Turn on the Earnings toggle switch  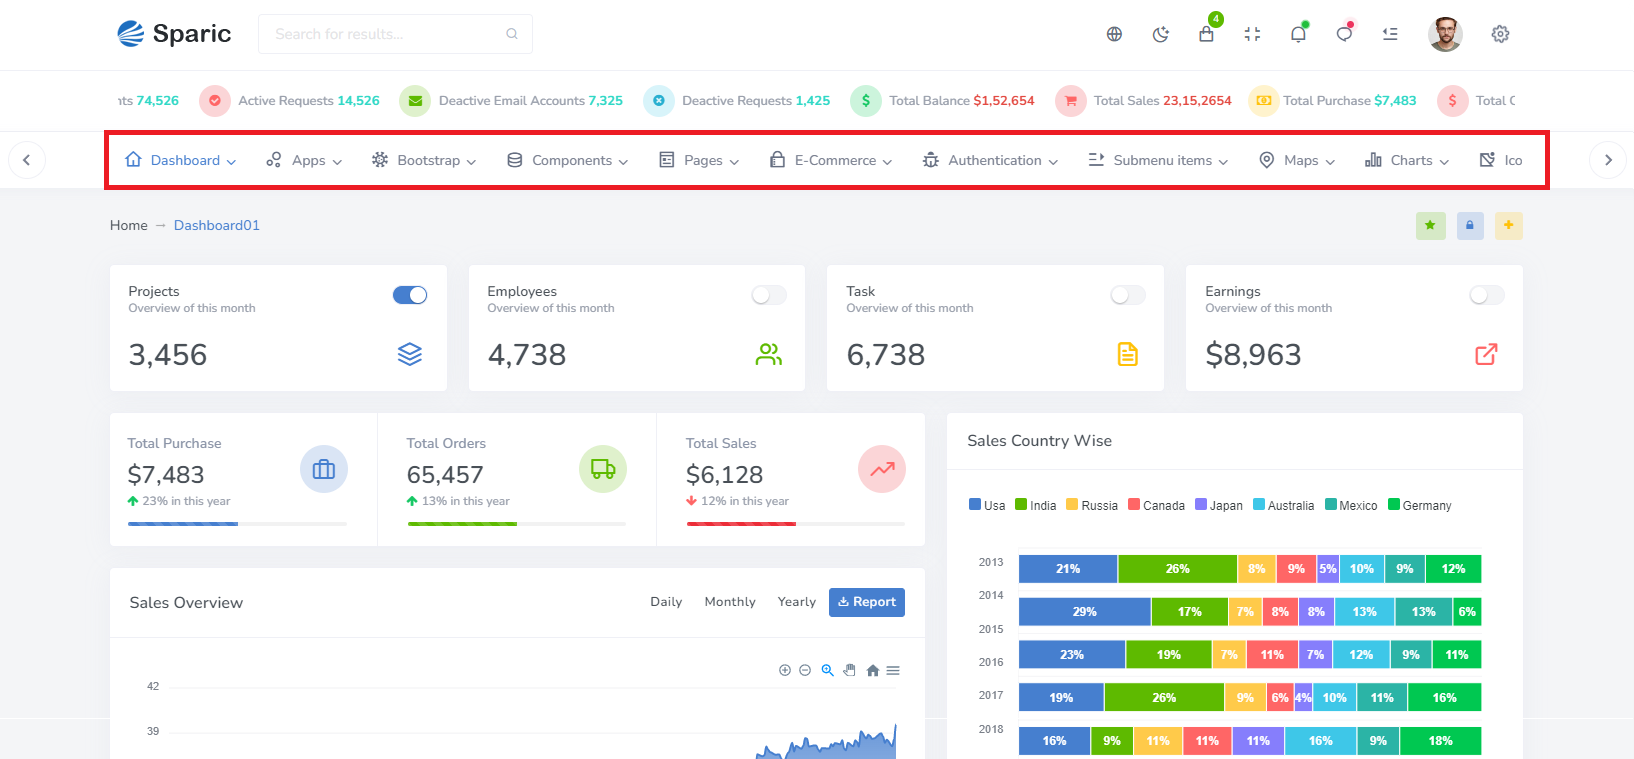[1486, 295]
